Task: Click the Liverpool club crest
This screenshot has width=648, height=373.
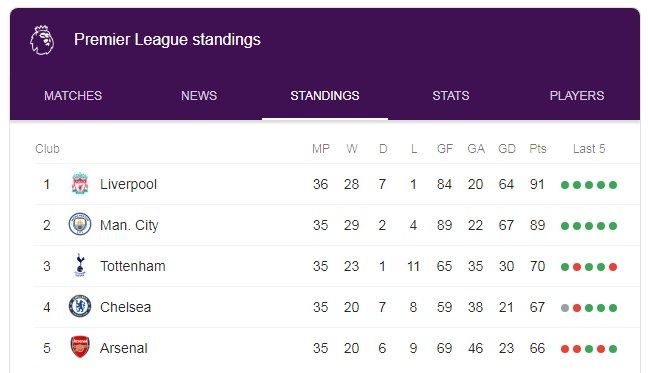Action: coord(80,184)
